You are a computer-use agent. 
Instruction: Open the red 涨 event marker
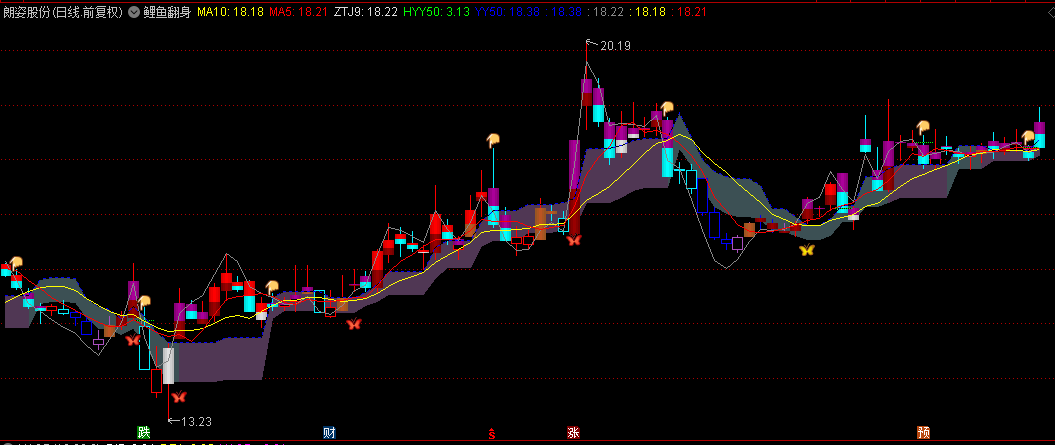(573, 432)
